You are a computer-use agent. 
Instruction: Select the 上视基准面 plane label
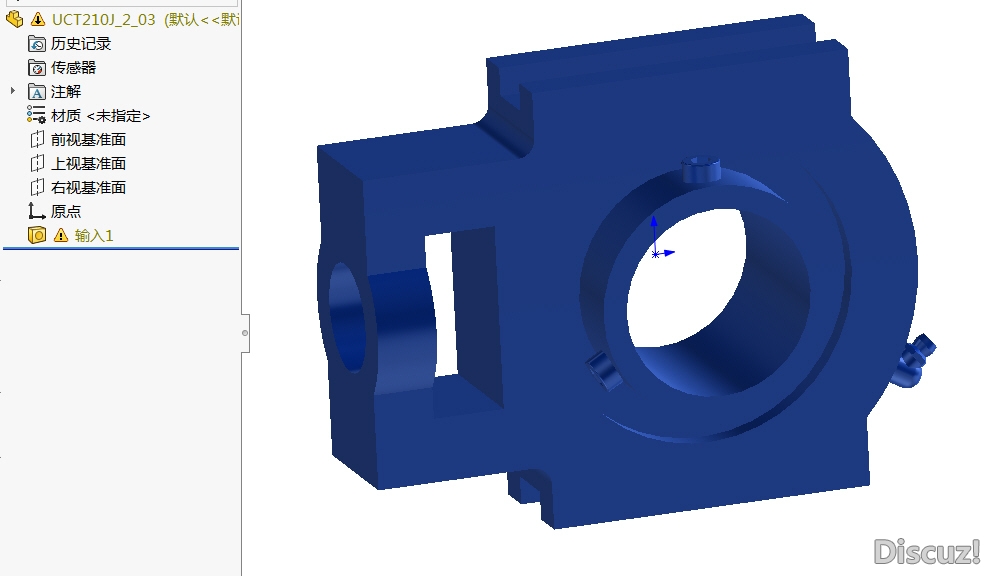88,164
